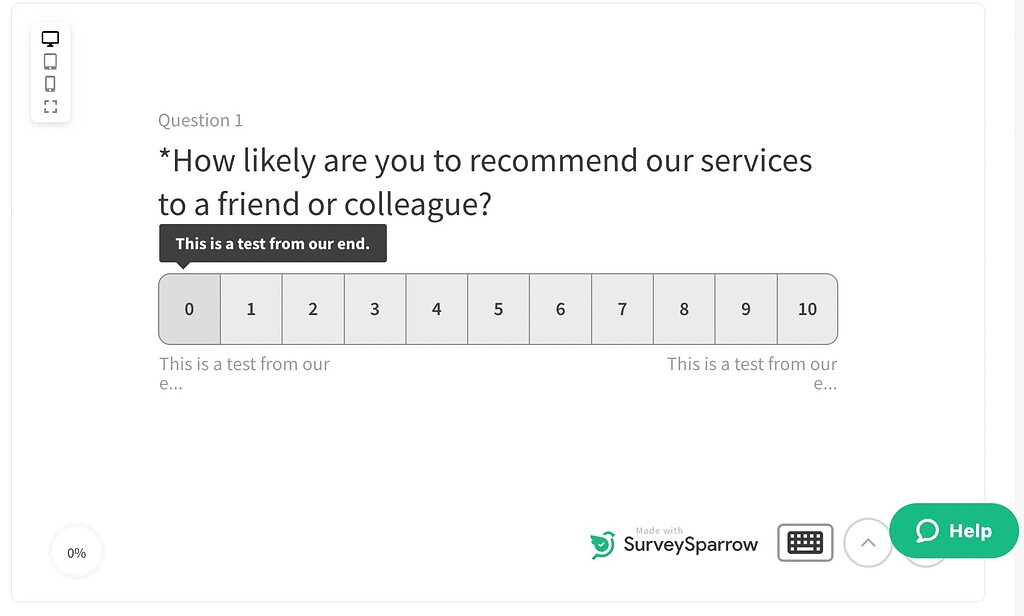Screen dimensions: 1024x616
Task: Pick rating 7 on the scale
Action: [x=622, y=309]
